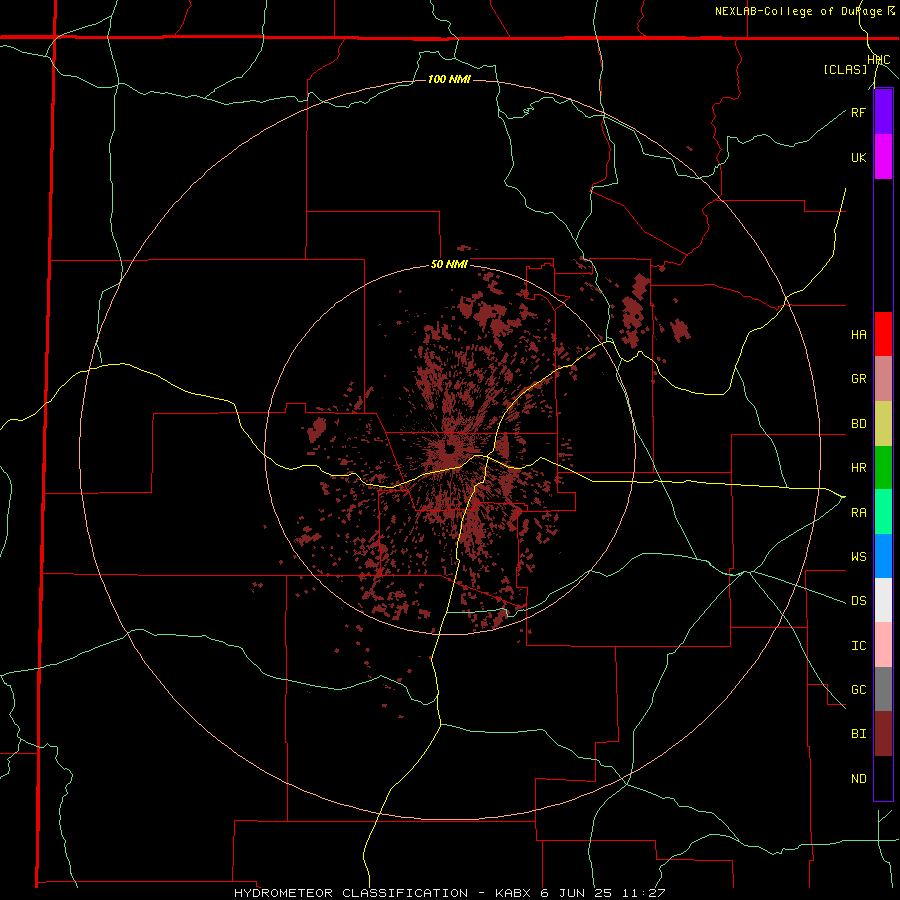Click the GC legend label
Viewport: 900px width, 900px height.
(x=858, y=690)
